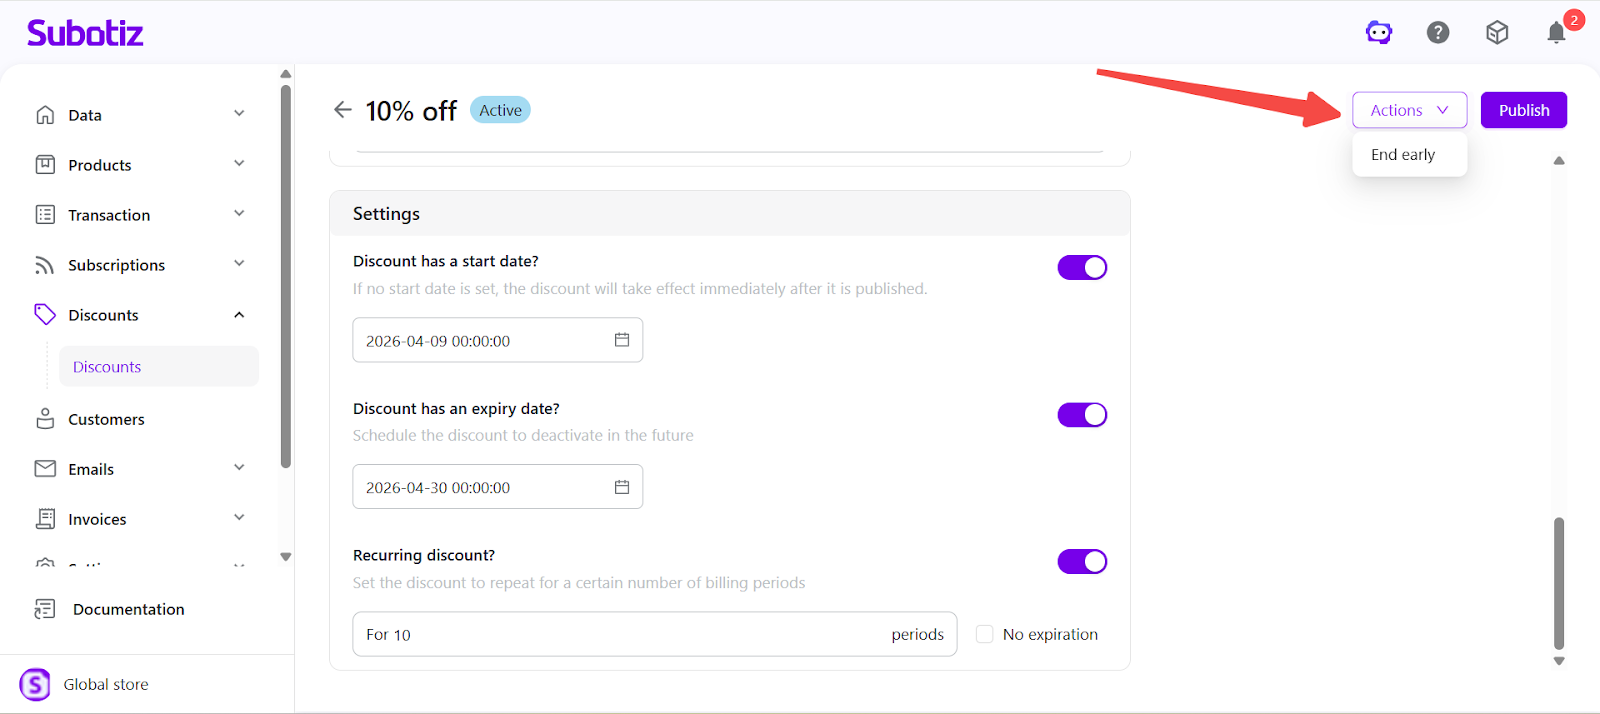Image resolution: width=1600 pixels, height=714 pixels.
Task: Click the Publish button
Action: click(x=1523, y=110)
